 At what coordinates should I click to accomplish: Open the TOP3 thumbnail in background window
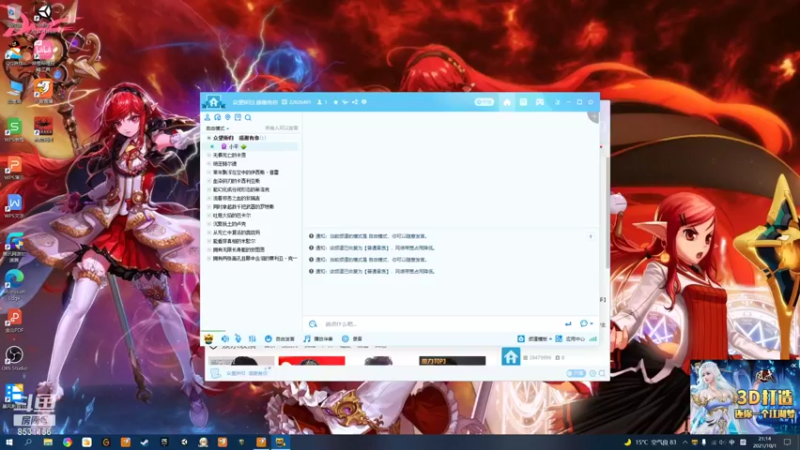(452, 361)
